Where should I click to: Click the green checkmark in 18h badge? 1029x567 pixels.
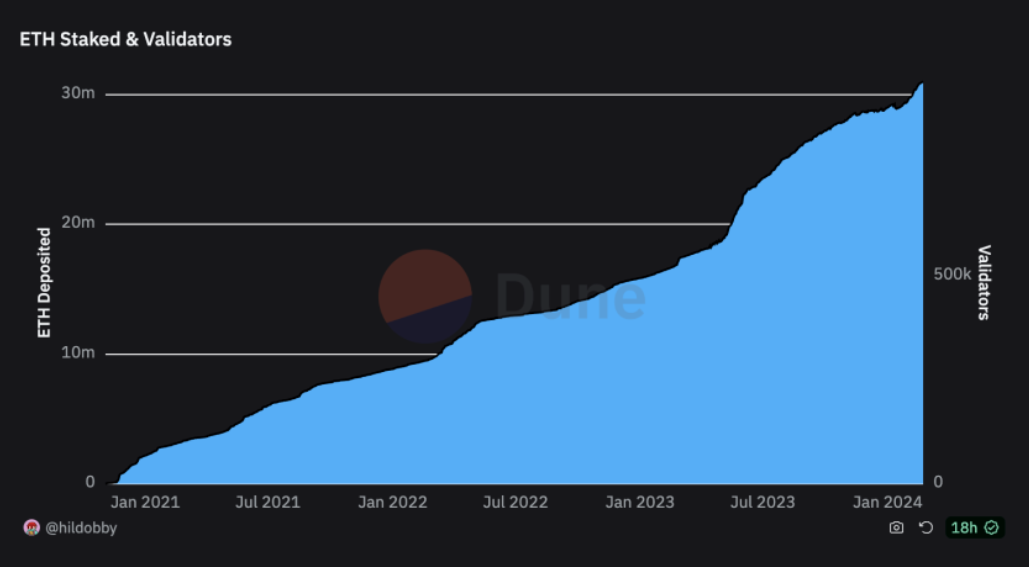pos(991,528)
